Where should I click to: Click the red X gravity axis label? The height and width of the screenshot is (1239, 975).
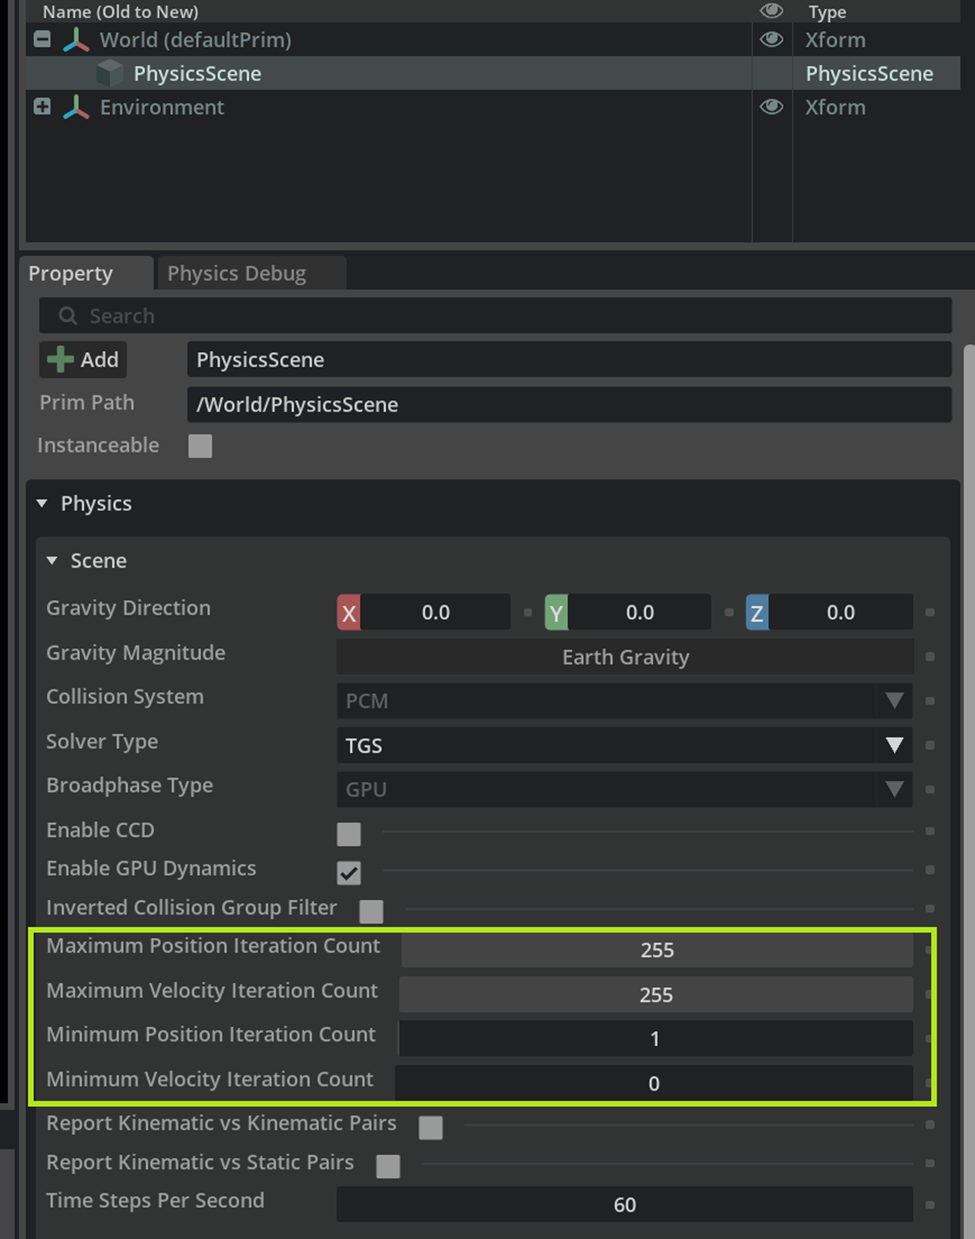(x=348, y=612)
